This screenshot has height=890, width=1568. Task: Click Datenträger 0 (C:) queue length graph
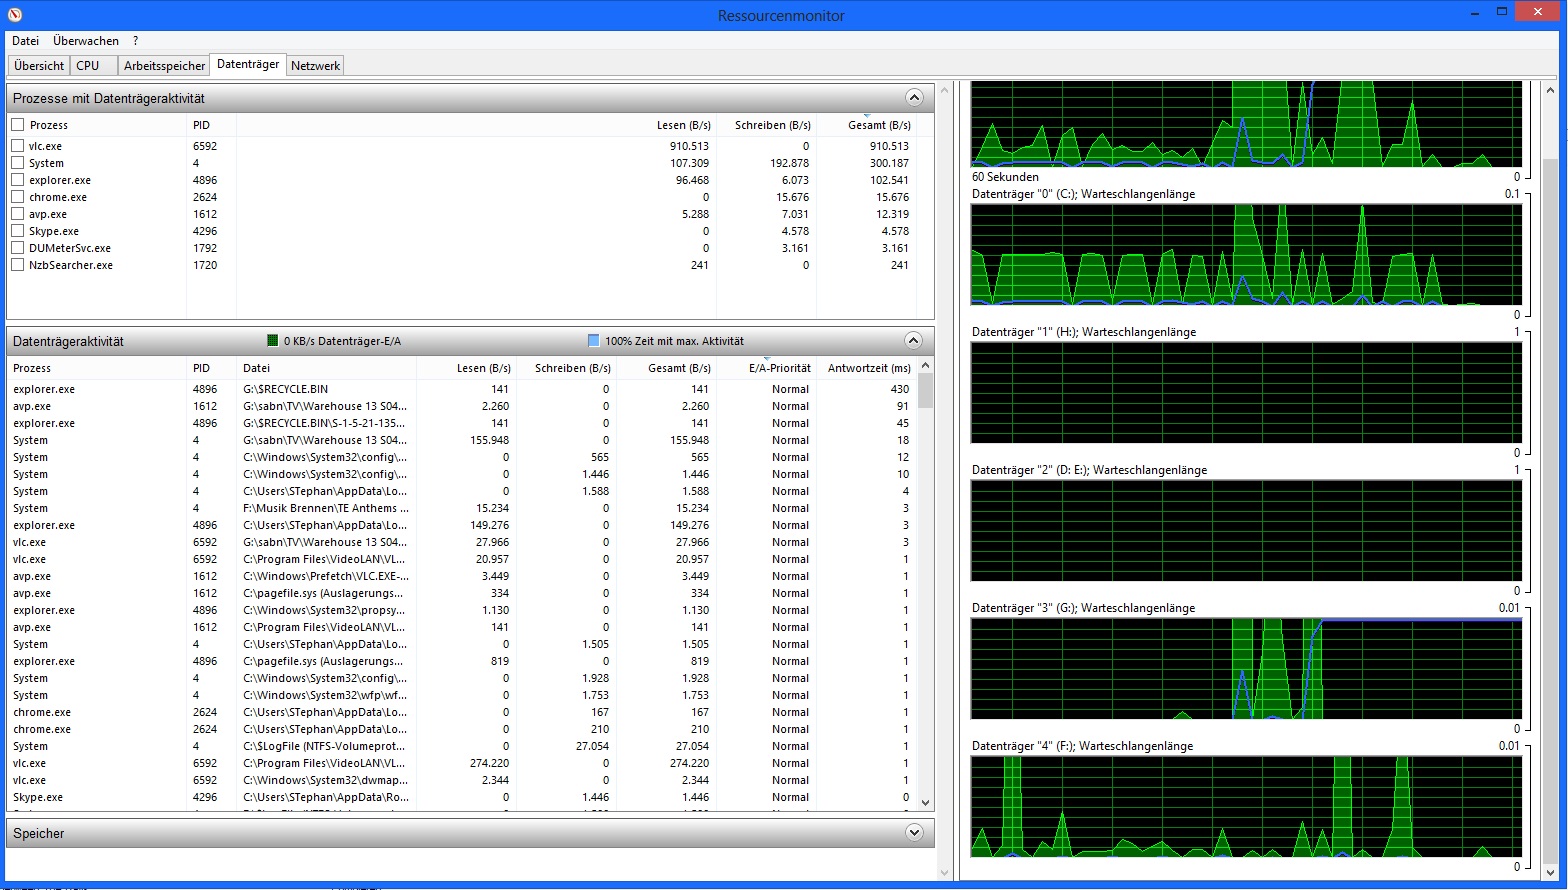coord(1246,255)
